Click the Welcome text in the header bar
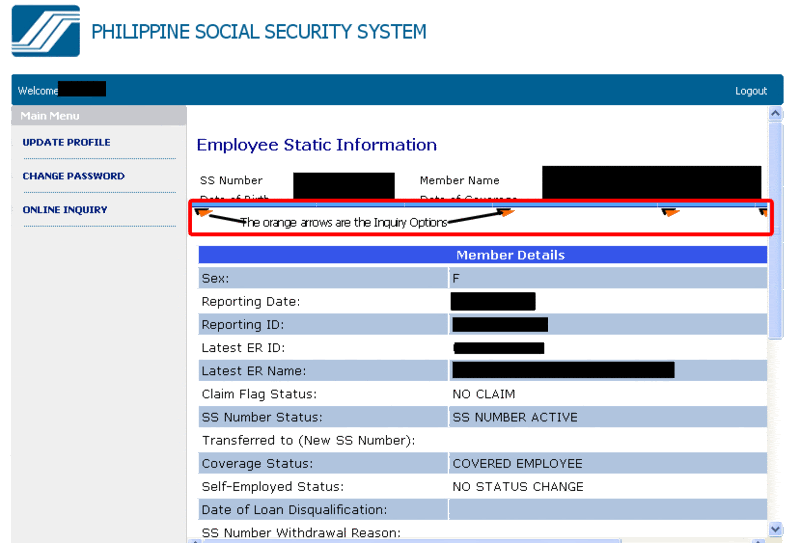 (x=38, y=91)
